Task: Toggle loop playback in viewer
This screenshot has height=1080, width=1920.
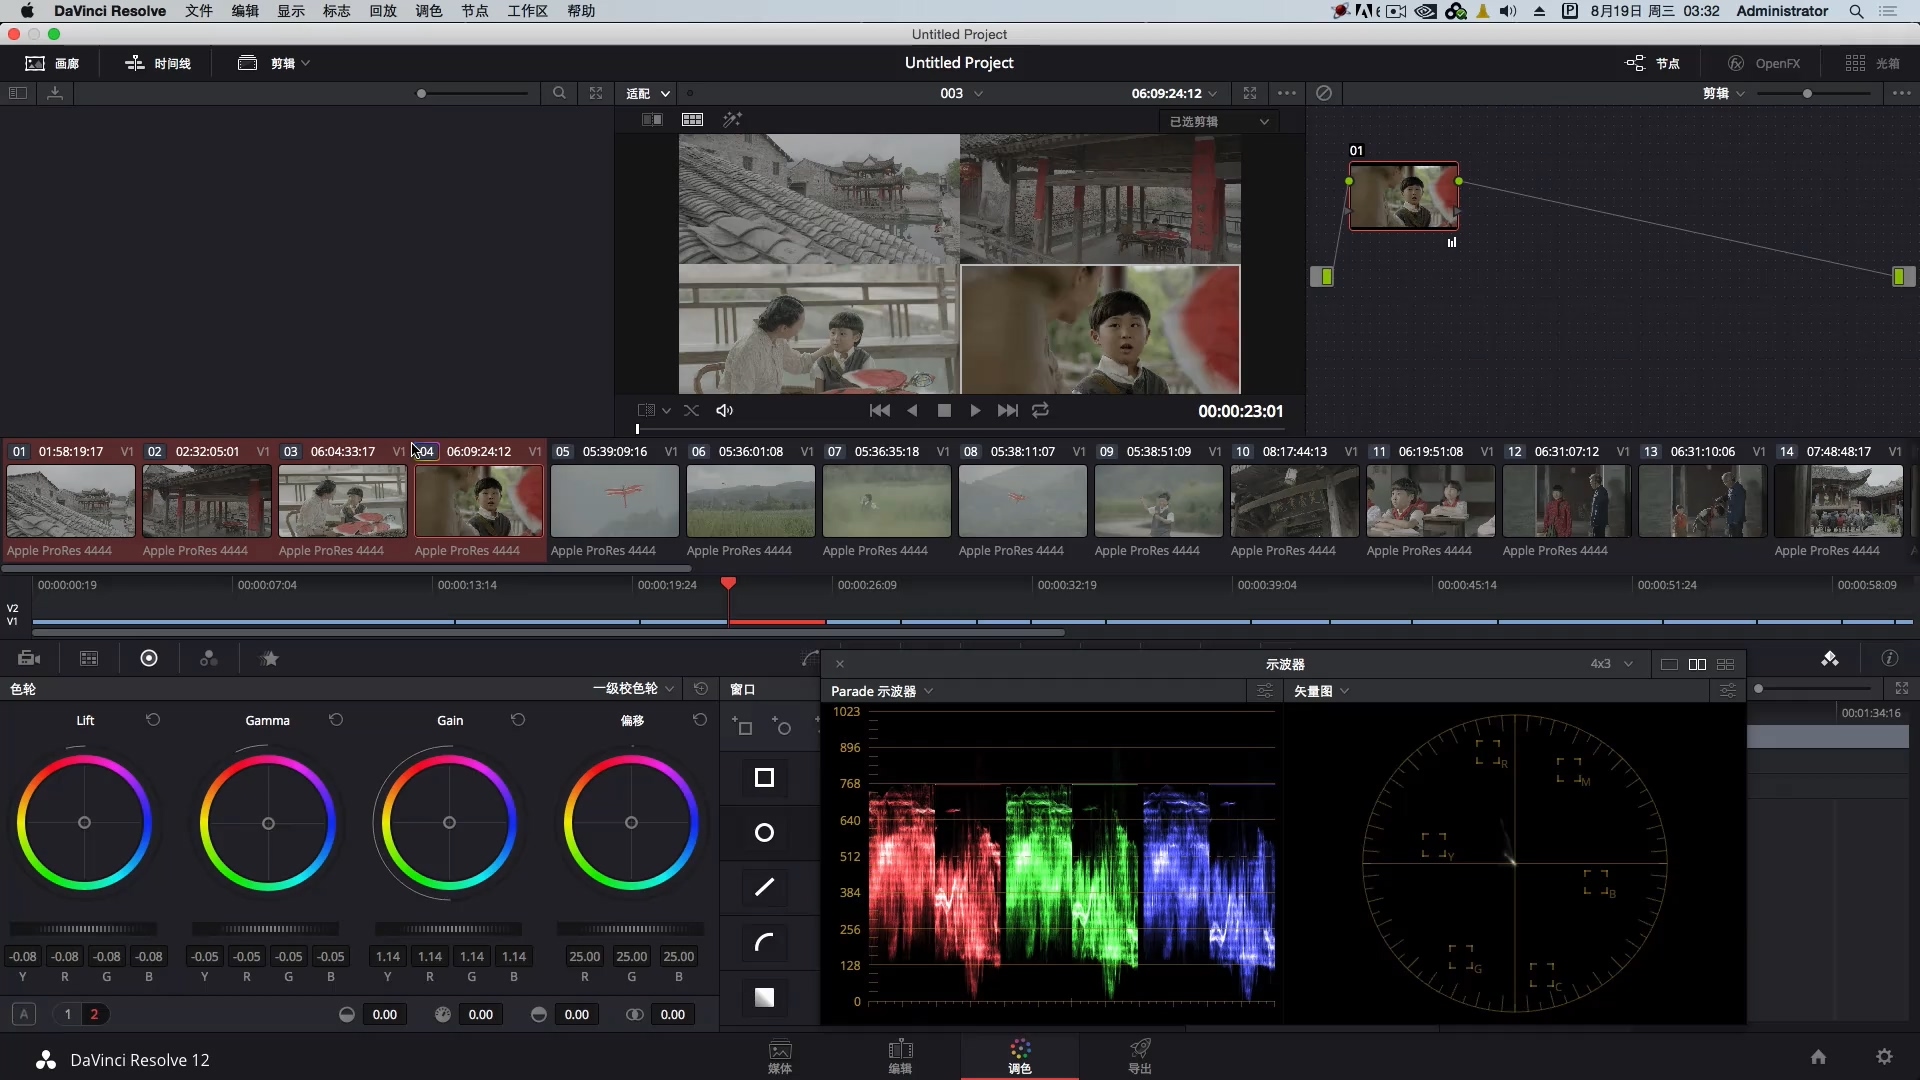Action: coord(1040,410)
